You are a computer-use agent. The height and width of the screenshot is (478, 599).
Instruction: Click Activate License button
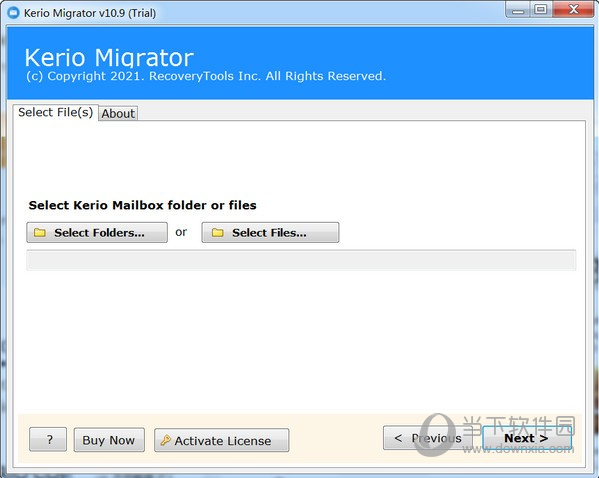[222, 440]
